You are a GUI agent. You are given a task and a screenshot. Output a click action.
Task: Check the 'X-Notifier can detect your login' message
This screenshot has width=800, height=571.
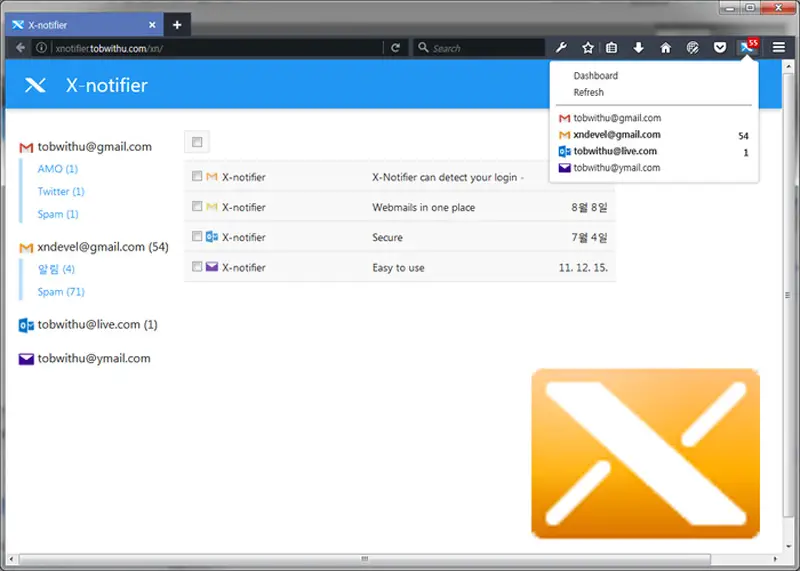pos(197,176)
